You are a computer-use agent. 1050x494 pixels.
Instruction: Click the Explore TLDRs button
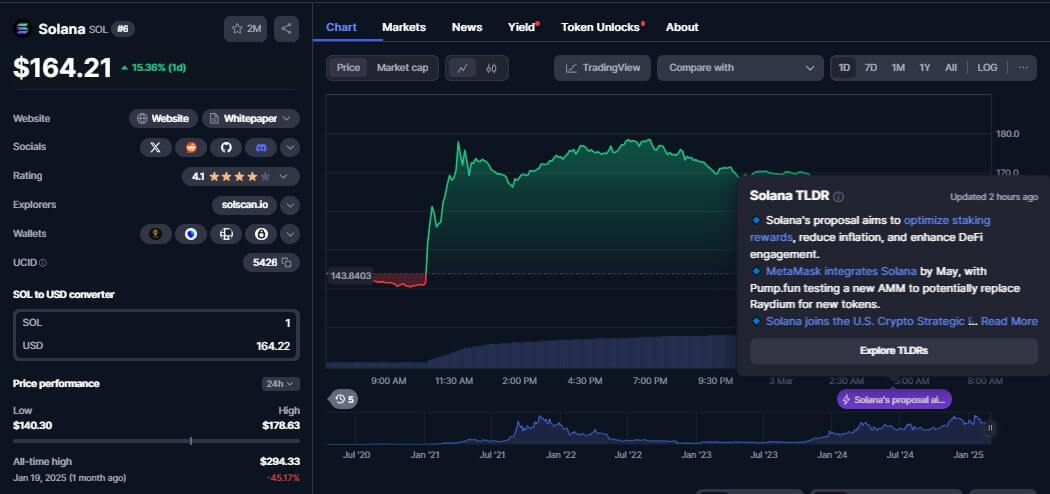pyautogui.click(x=893, y=351)
